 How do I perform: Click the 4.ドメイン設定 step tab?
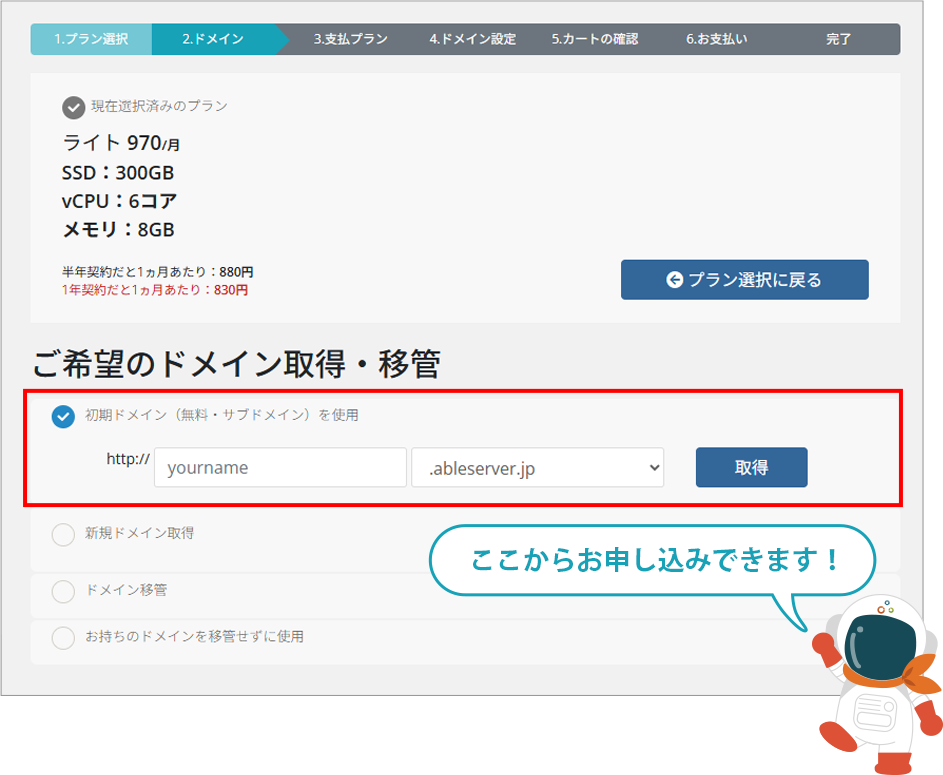click(x=472, y=39)
